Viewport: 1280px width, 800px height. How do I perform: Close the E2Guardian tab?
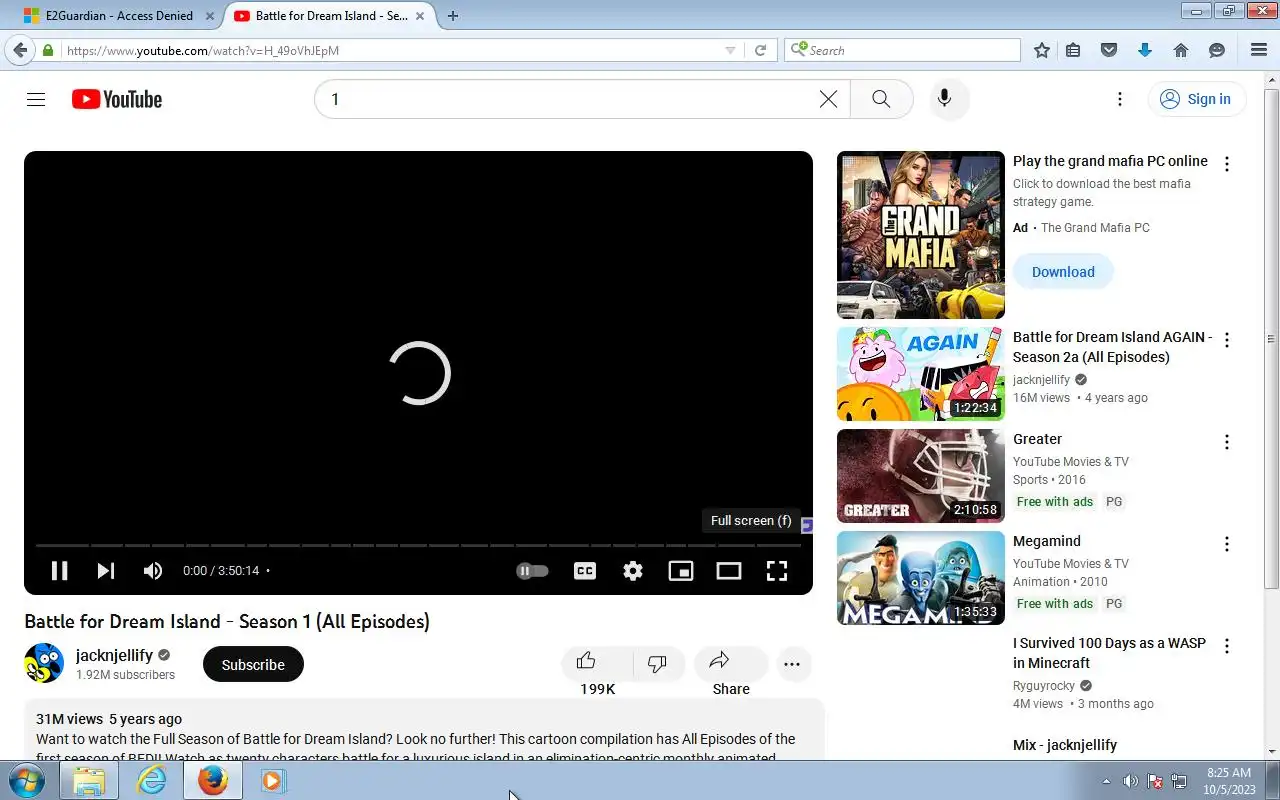[209, 15]
